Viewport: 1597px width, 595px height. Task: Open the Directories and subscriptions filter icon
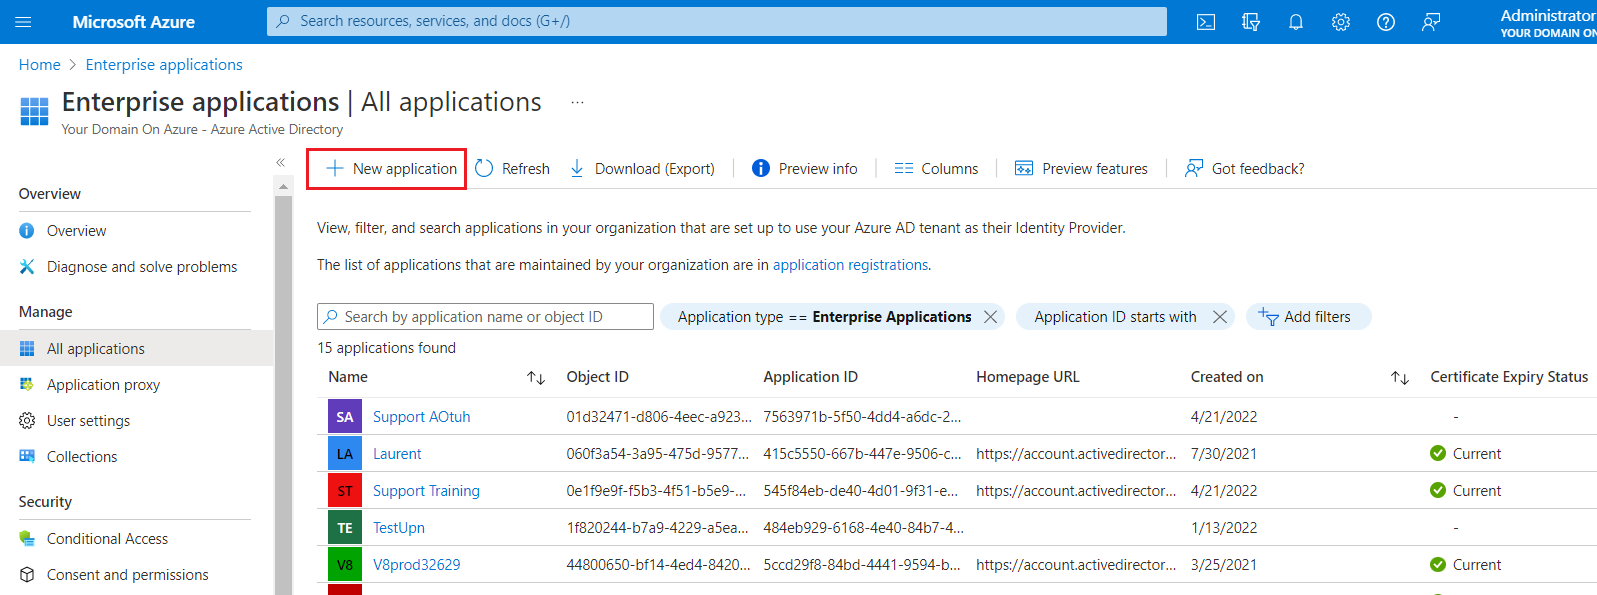pos(1251,22)
